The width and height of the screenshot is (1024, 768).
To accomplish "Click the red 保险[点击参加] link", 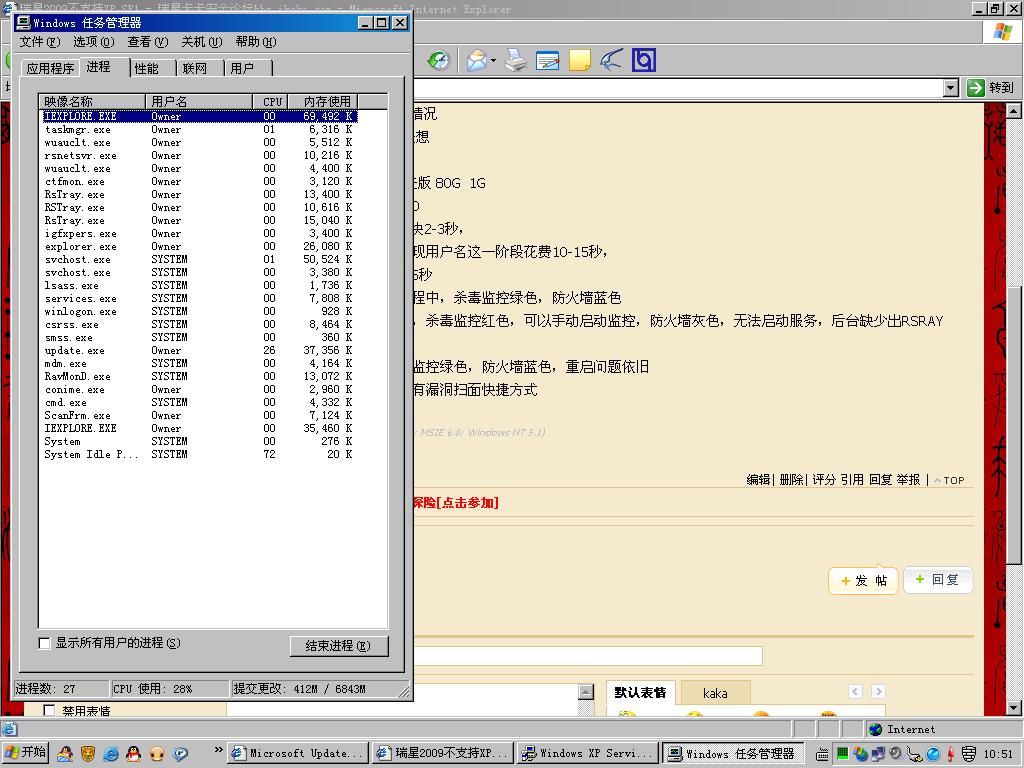I will 456,503.
